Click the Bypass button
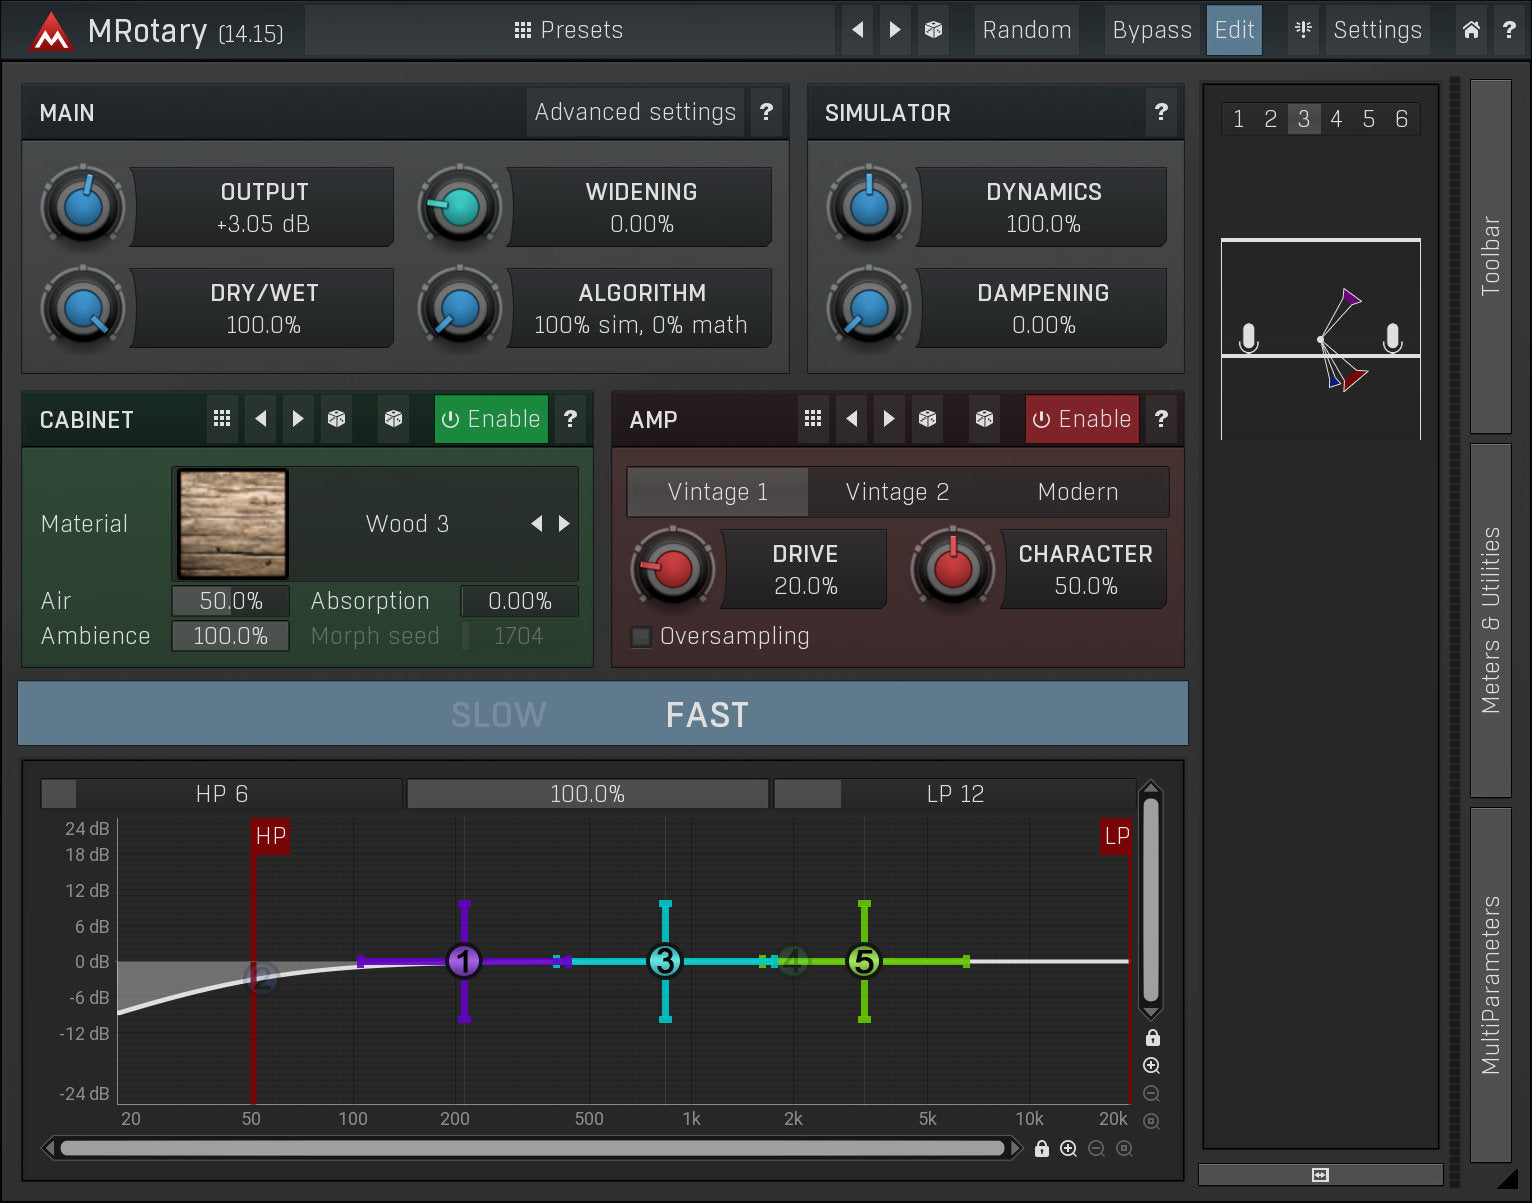Viewport: 1532px width, 1203px height. coord(1151,30)
